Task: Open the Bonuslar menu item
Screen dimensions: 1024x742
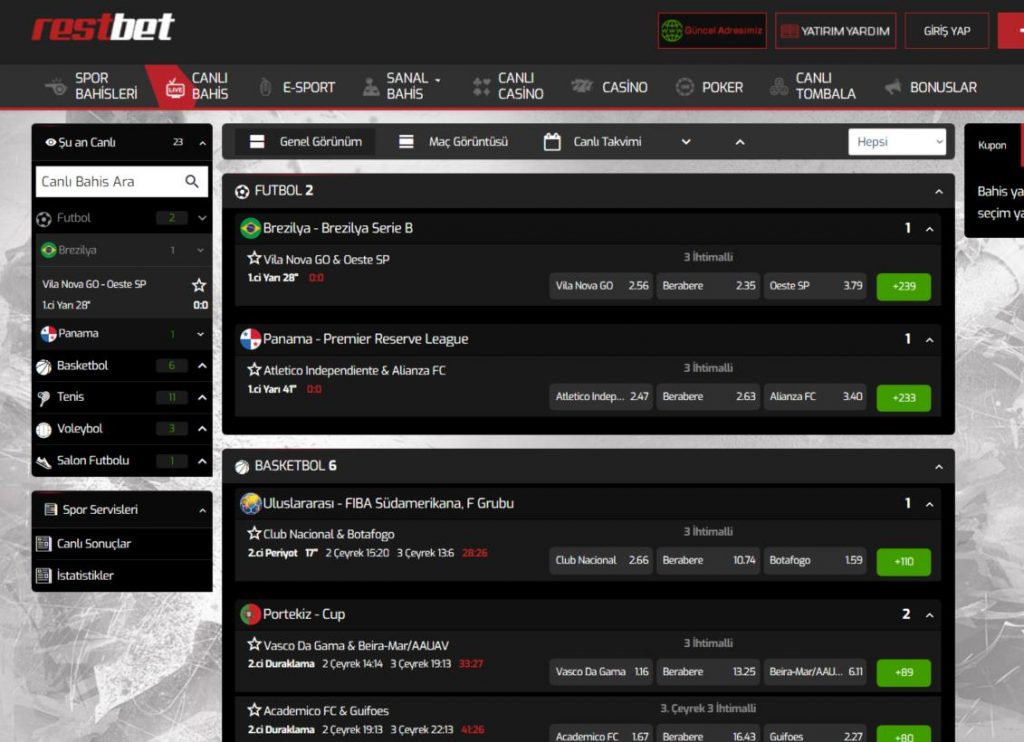Action: click(x=931, y=87)
